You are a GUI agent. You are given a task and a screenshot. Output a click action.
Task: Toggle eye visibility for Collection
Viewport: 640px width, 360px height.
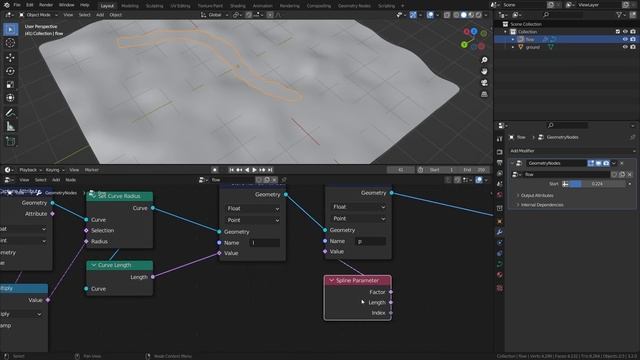click(x=625, y=31)
